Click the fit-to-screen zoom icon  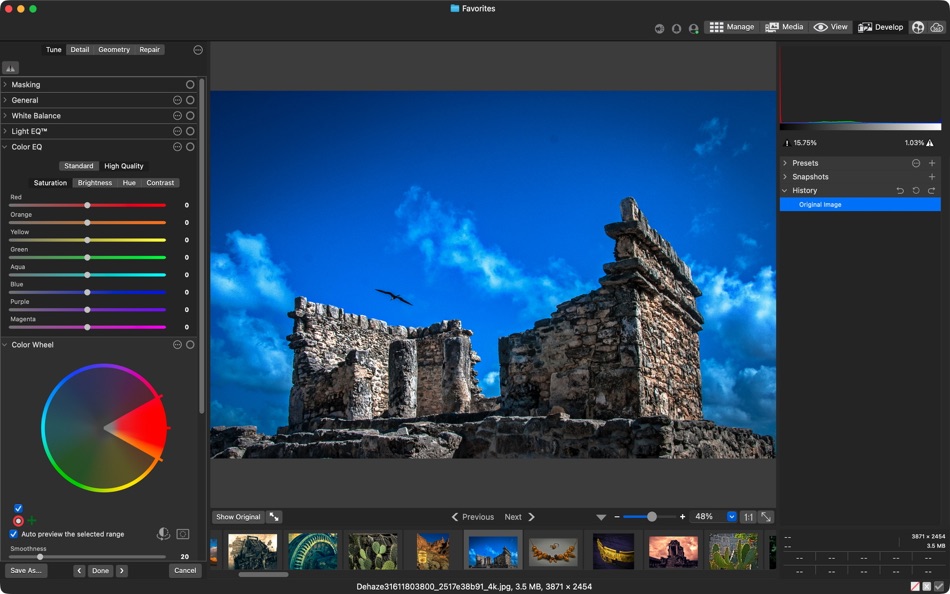766,517
